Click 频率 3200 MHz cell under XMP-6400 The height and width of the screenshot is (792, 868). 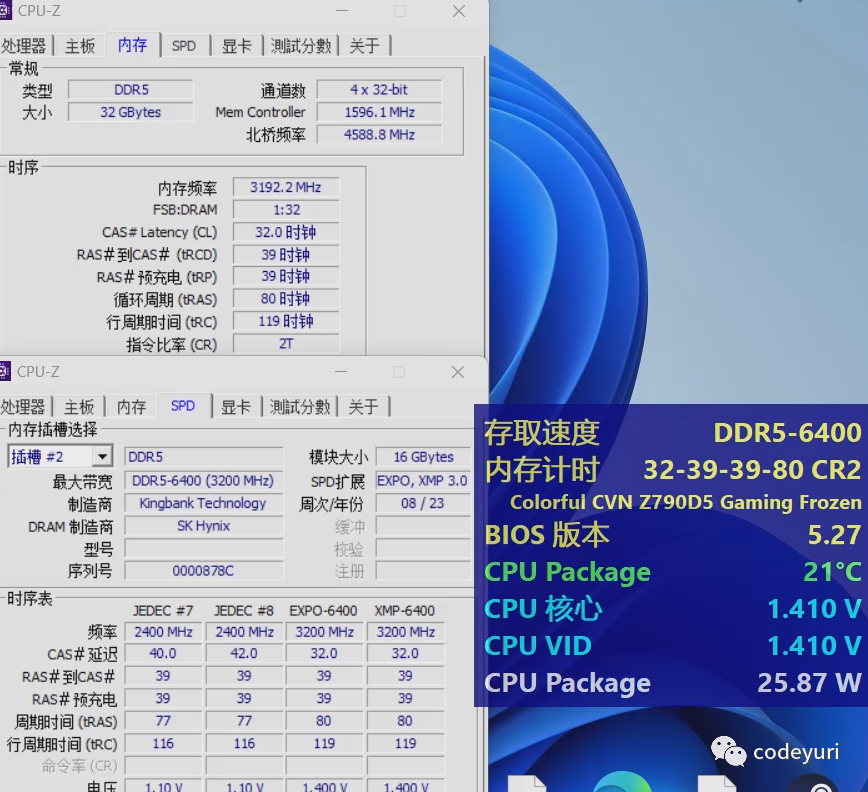coord(405,631)
